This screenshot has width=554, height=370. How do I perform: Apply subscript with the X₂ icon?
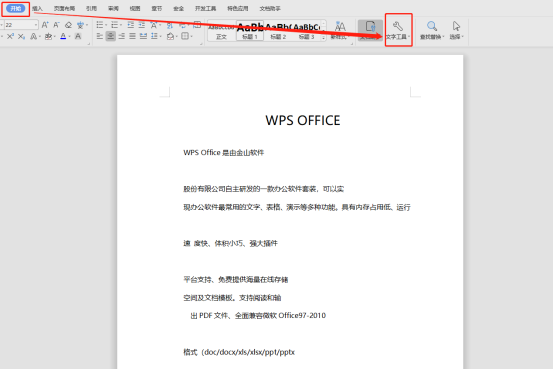pyautogui.click(x=21, y=36)
